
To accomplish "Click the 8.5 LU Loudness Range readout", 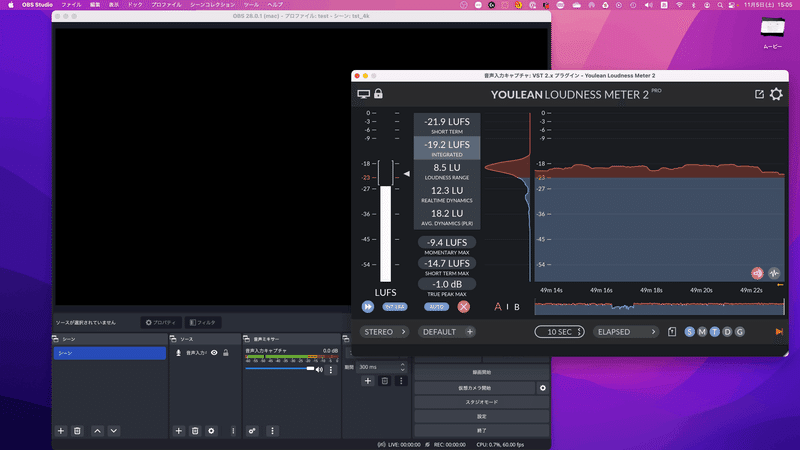I will [447, 171].
